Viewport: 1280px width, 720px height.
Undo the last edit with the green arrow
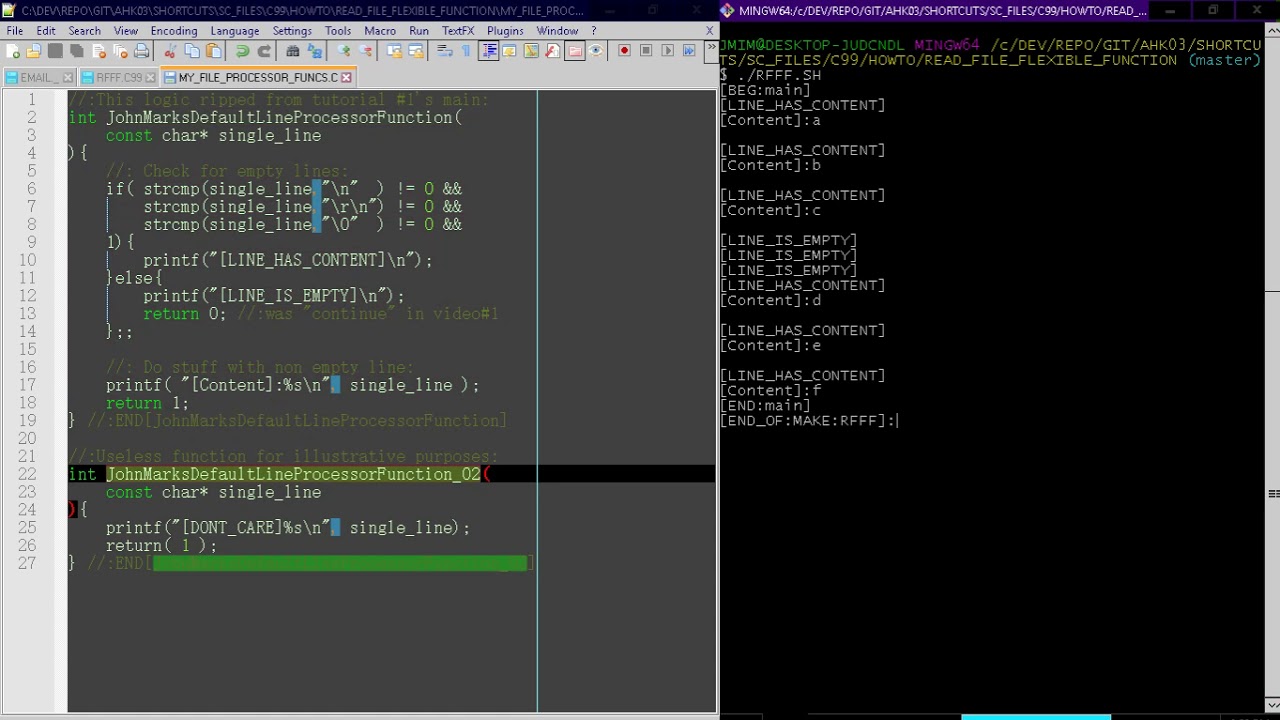[242, 51]
